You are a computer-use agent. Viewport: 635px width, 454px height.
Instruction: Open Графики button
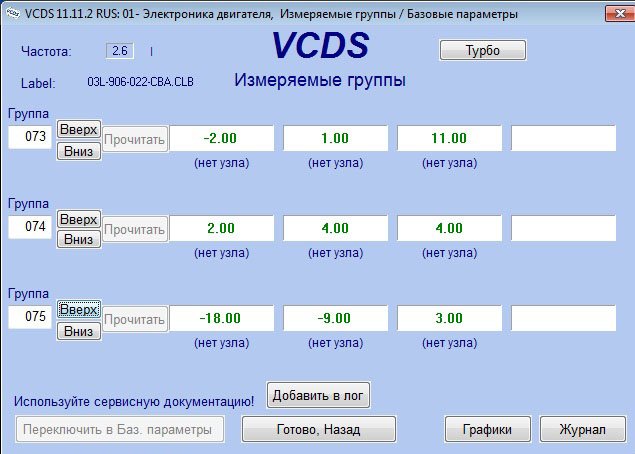488,429
